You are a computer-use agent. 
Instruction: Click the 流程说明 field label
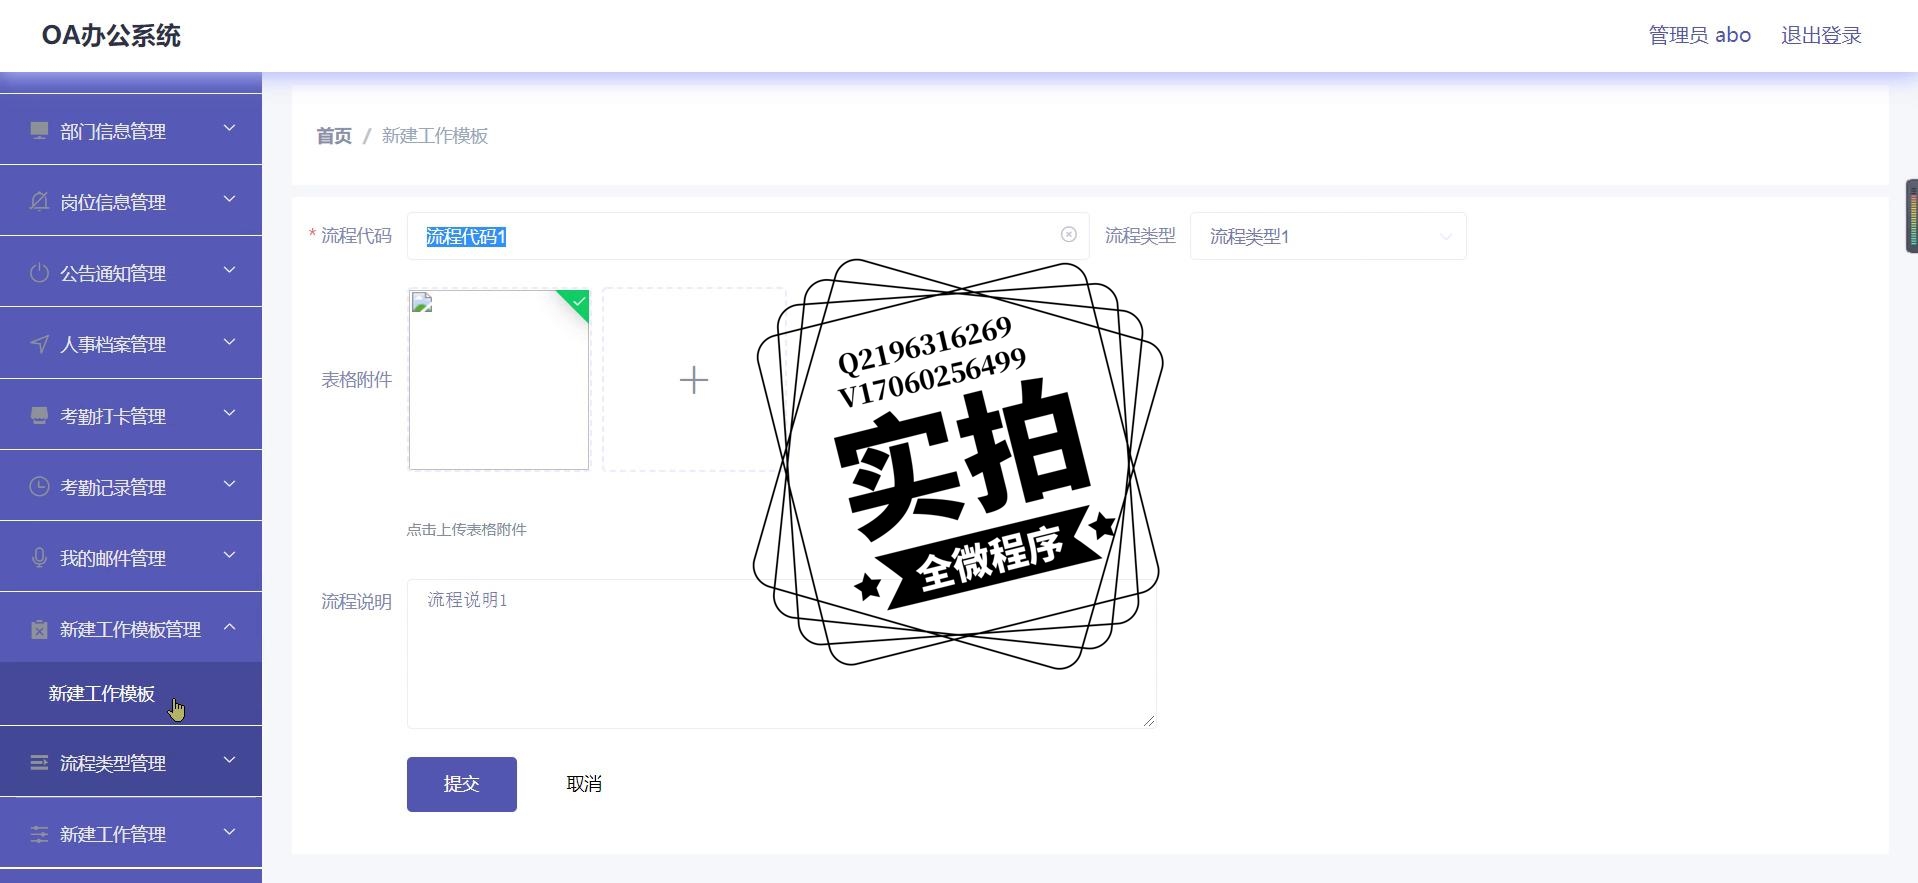point(356,601)
